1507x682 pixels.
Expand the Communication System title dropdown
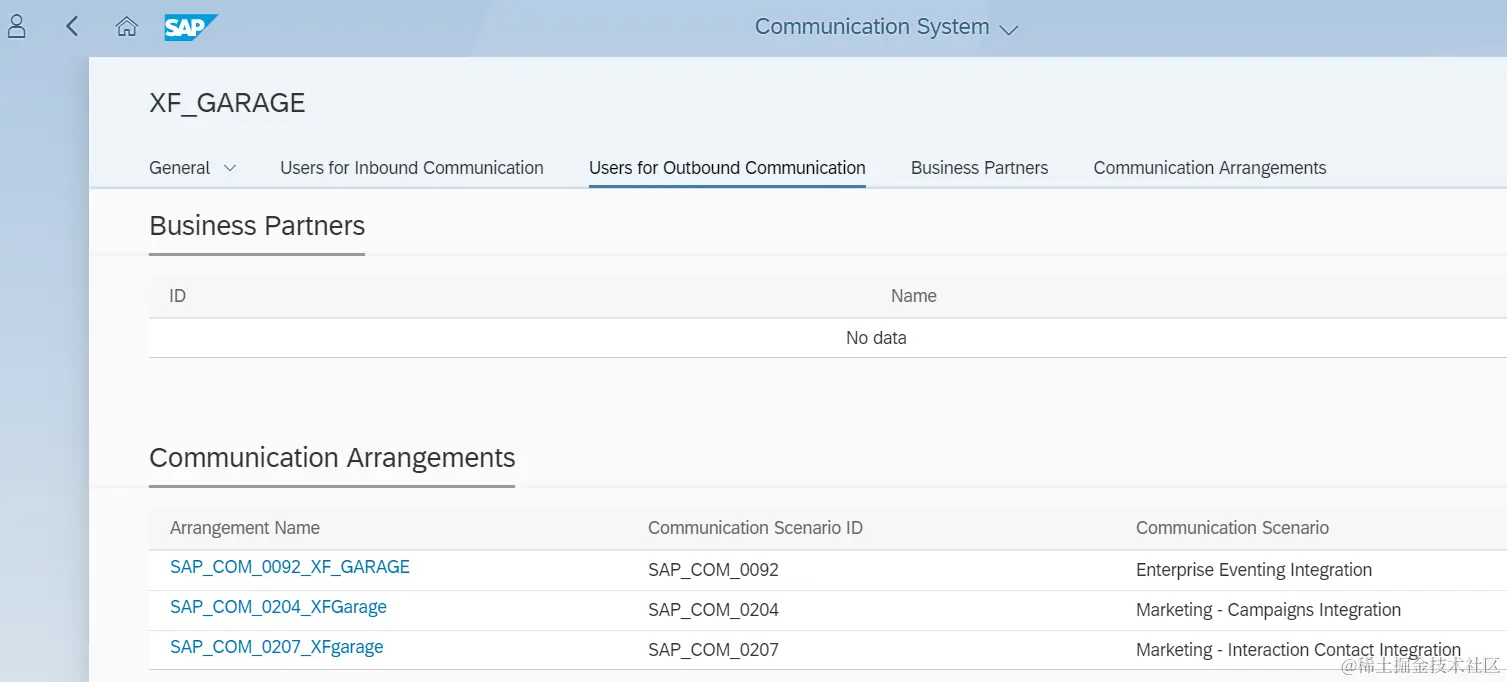(x=1009, y=29)
